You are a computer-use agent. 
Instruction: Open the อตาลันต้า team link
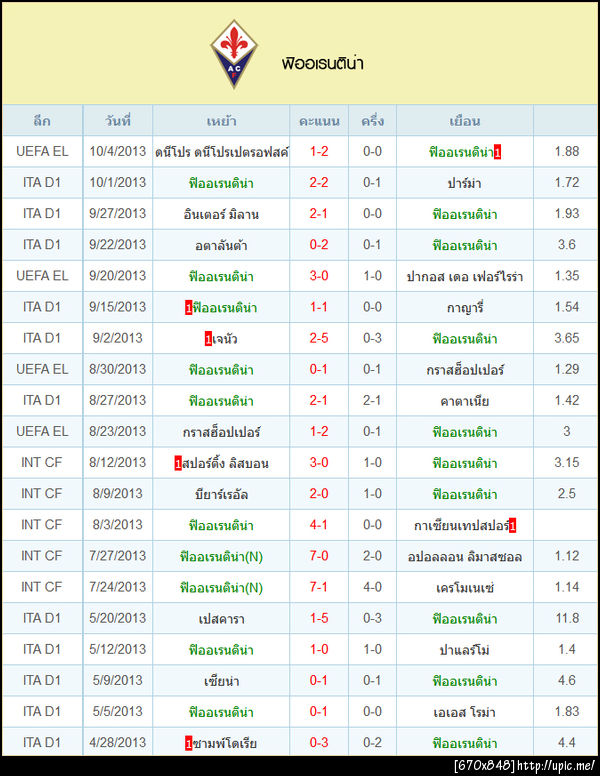tap(221, 245)
